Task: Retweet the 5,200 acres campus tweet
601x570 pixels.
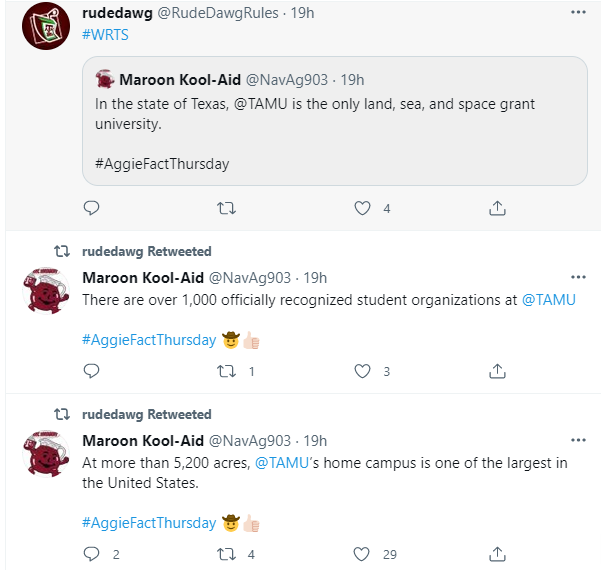Action: (x=226, y=554)
